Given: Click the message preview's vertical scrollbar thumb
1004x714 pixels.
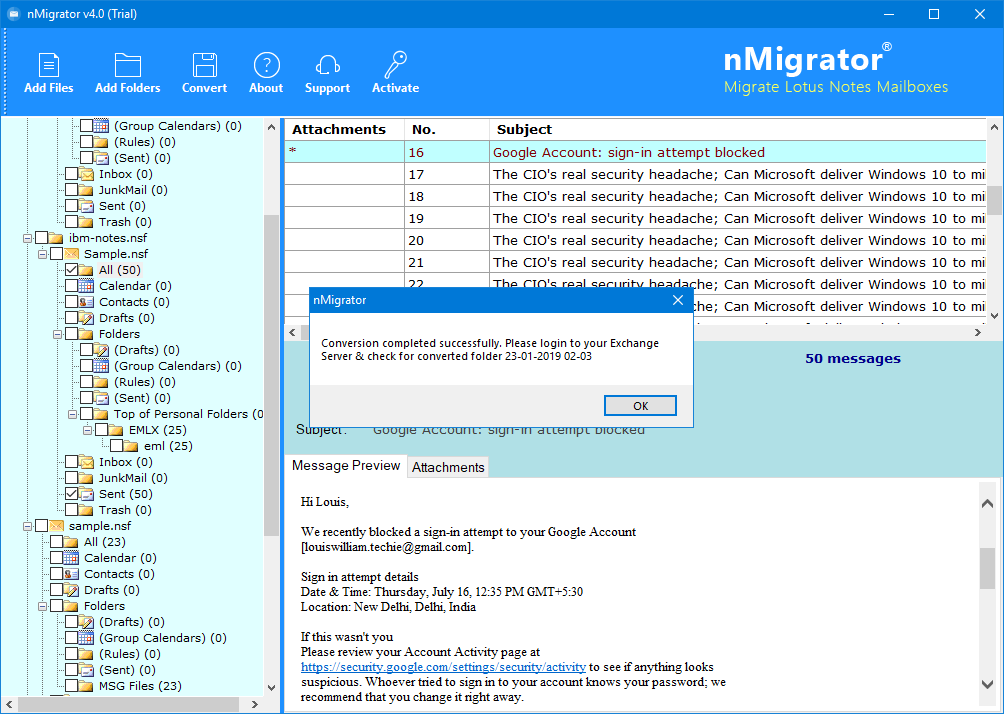Looking at the screenshot, I should pos(987,568).
